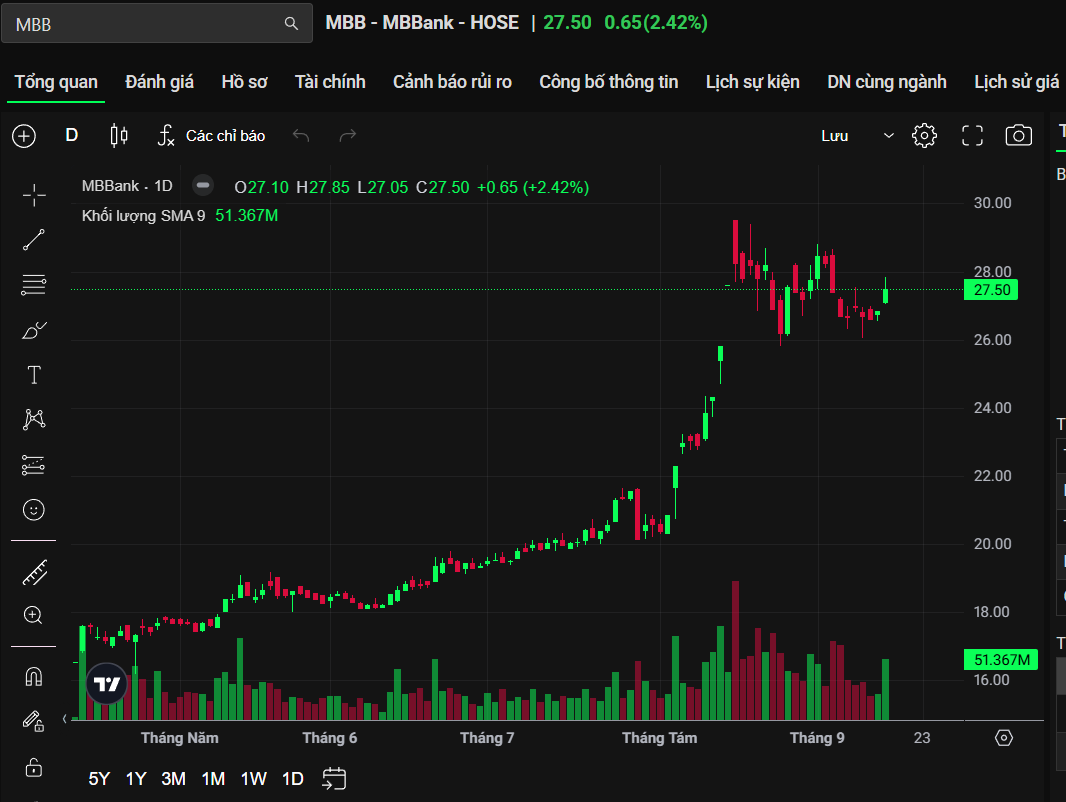
Task: Switch to the Đánh giá tab
Action: (x=159, y=82)
